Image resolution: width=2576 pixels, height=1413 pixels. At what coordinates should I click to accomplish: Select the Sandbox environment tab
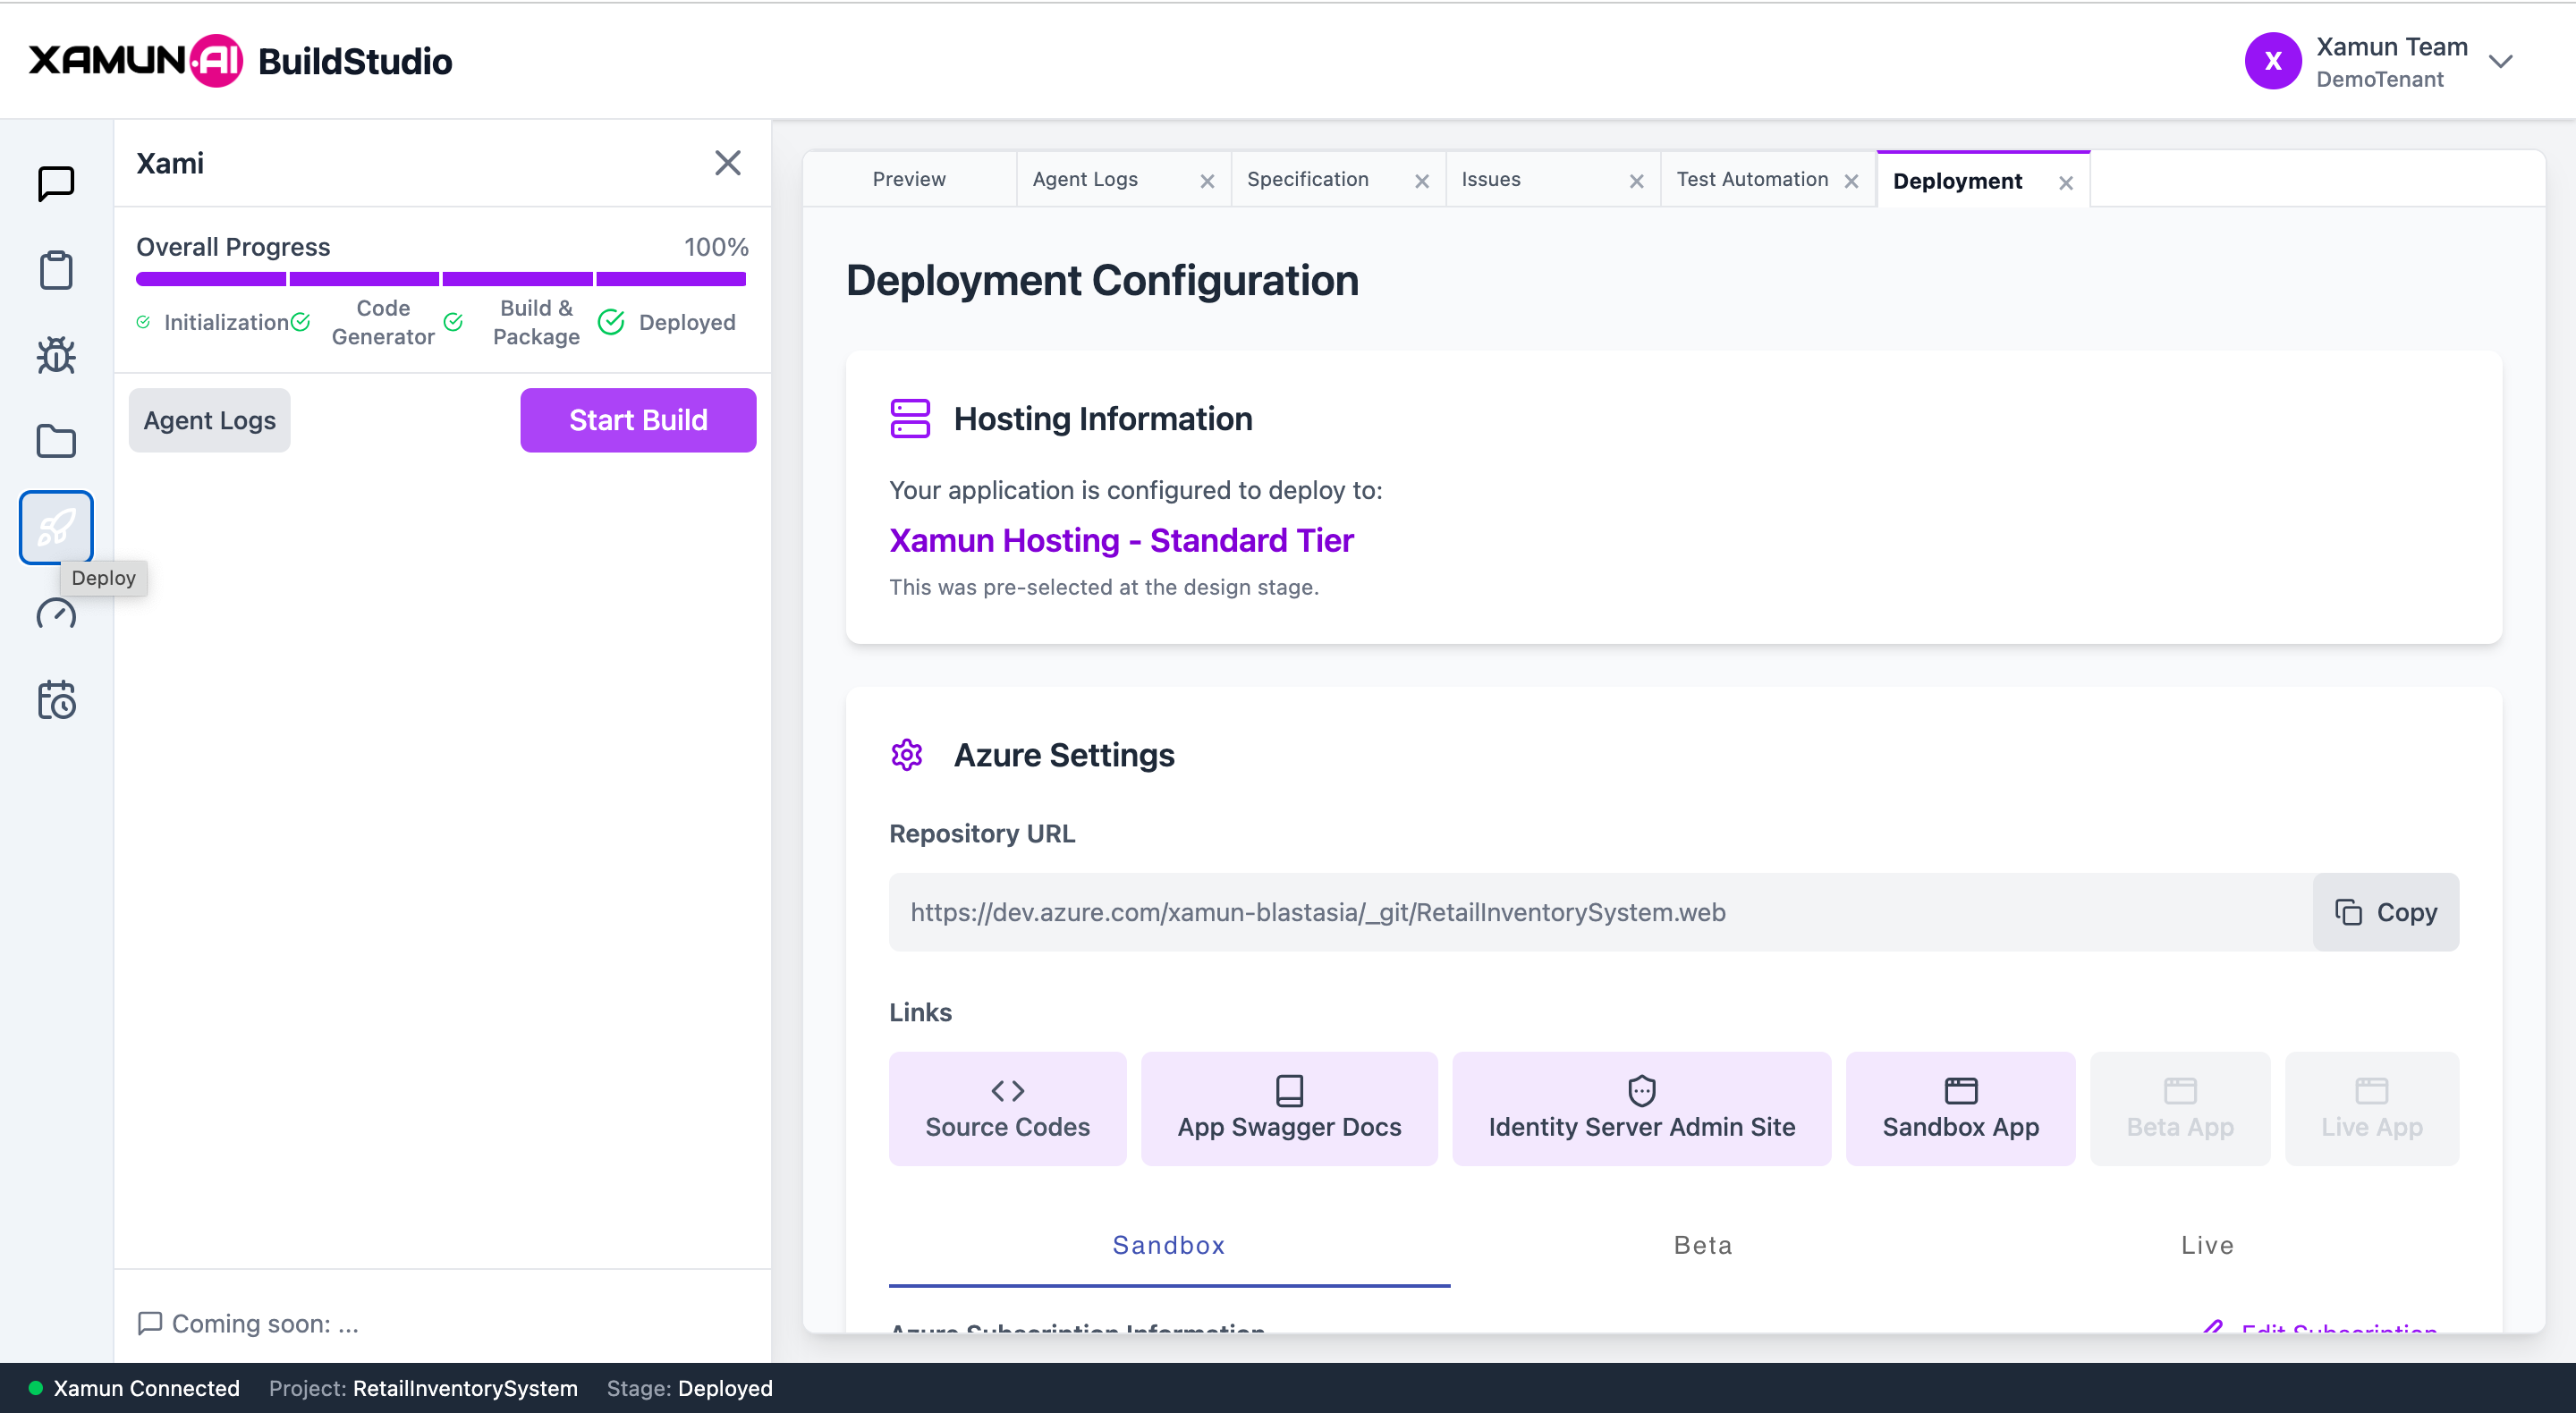pos(1169,1246)
